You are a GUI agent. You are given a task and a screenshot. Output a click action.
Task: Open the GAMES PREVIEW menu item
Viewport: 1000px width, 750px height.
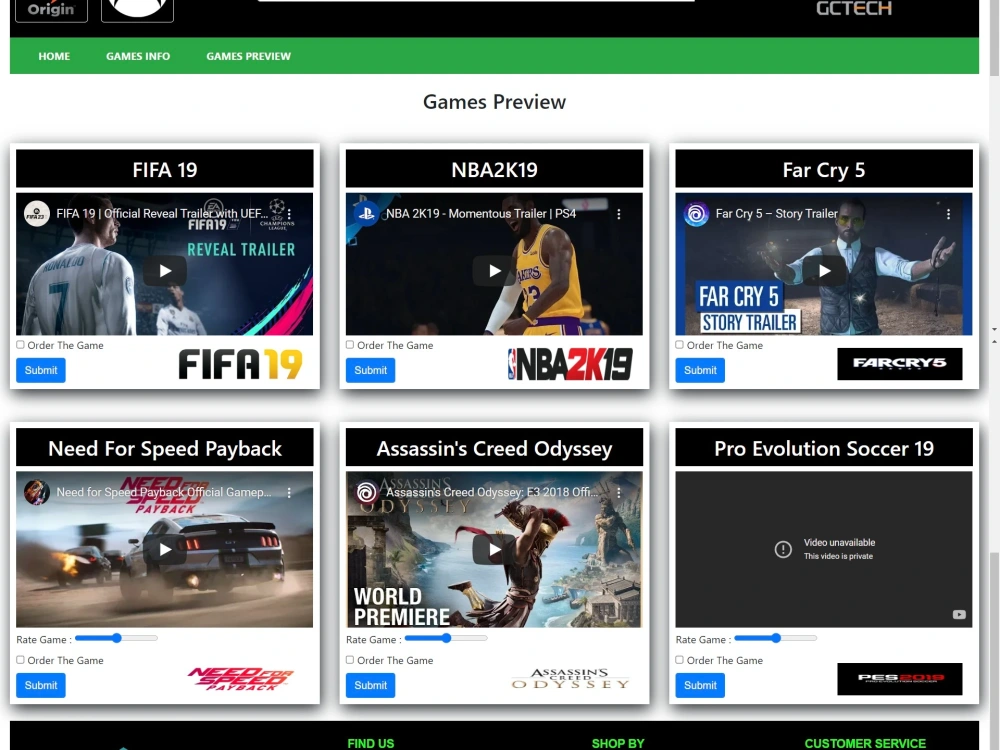tap(248, 56)
